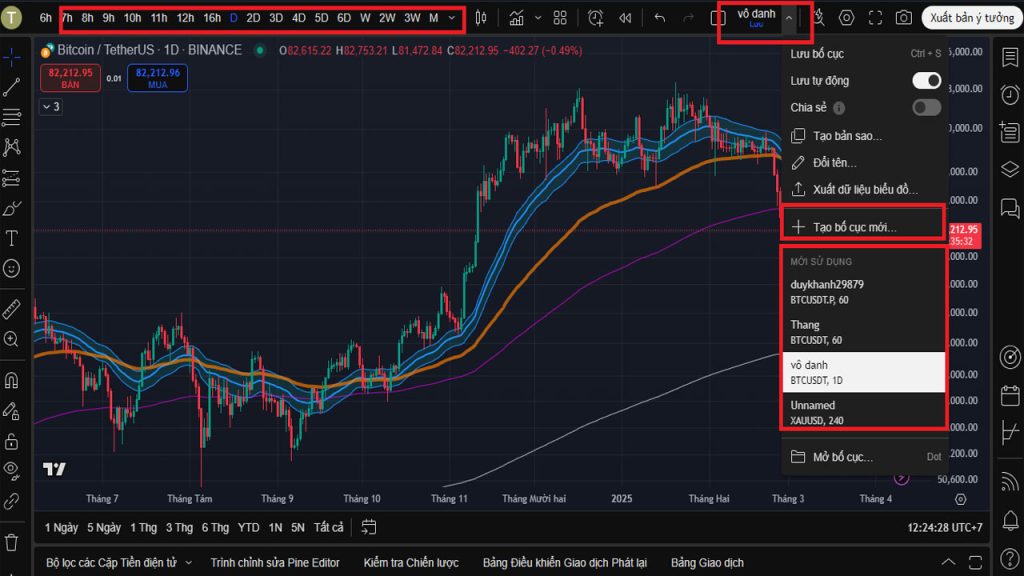Open the help center question icon

click(x=1010, y=559)
